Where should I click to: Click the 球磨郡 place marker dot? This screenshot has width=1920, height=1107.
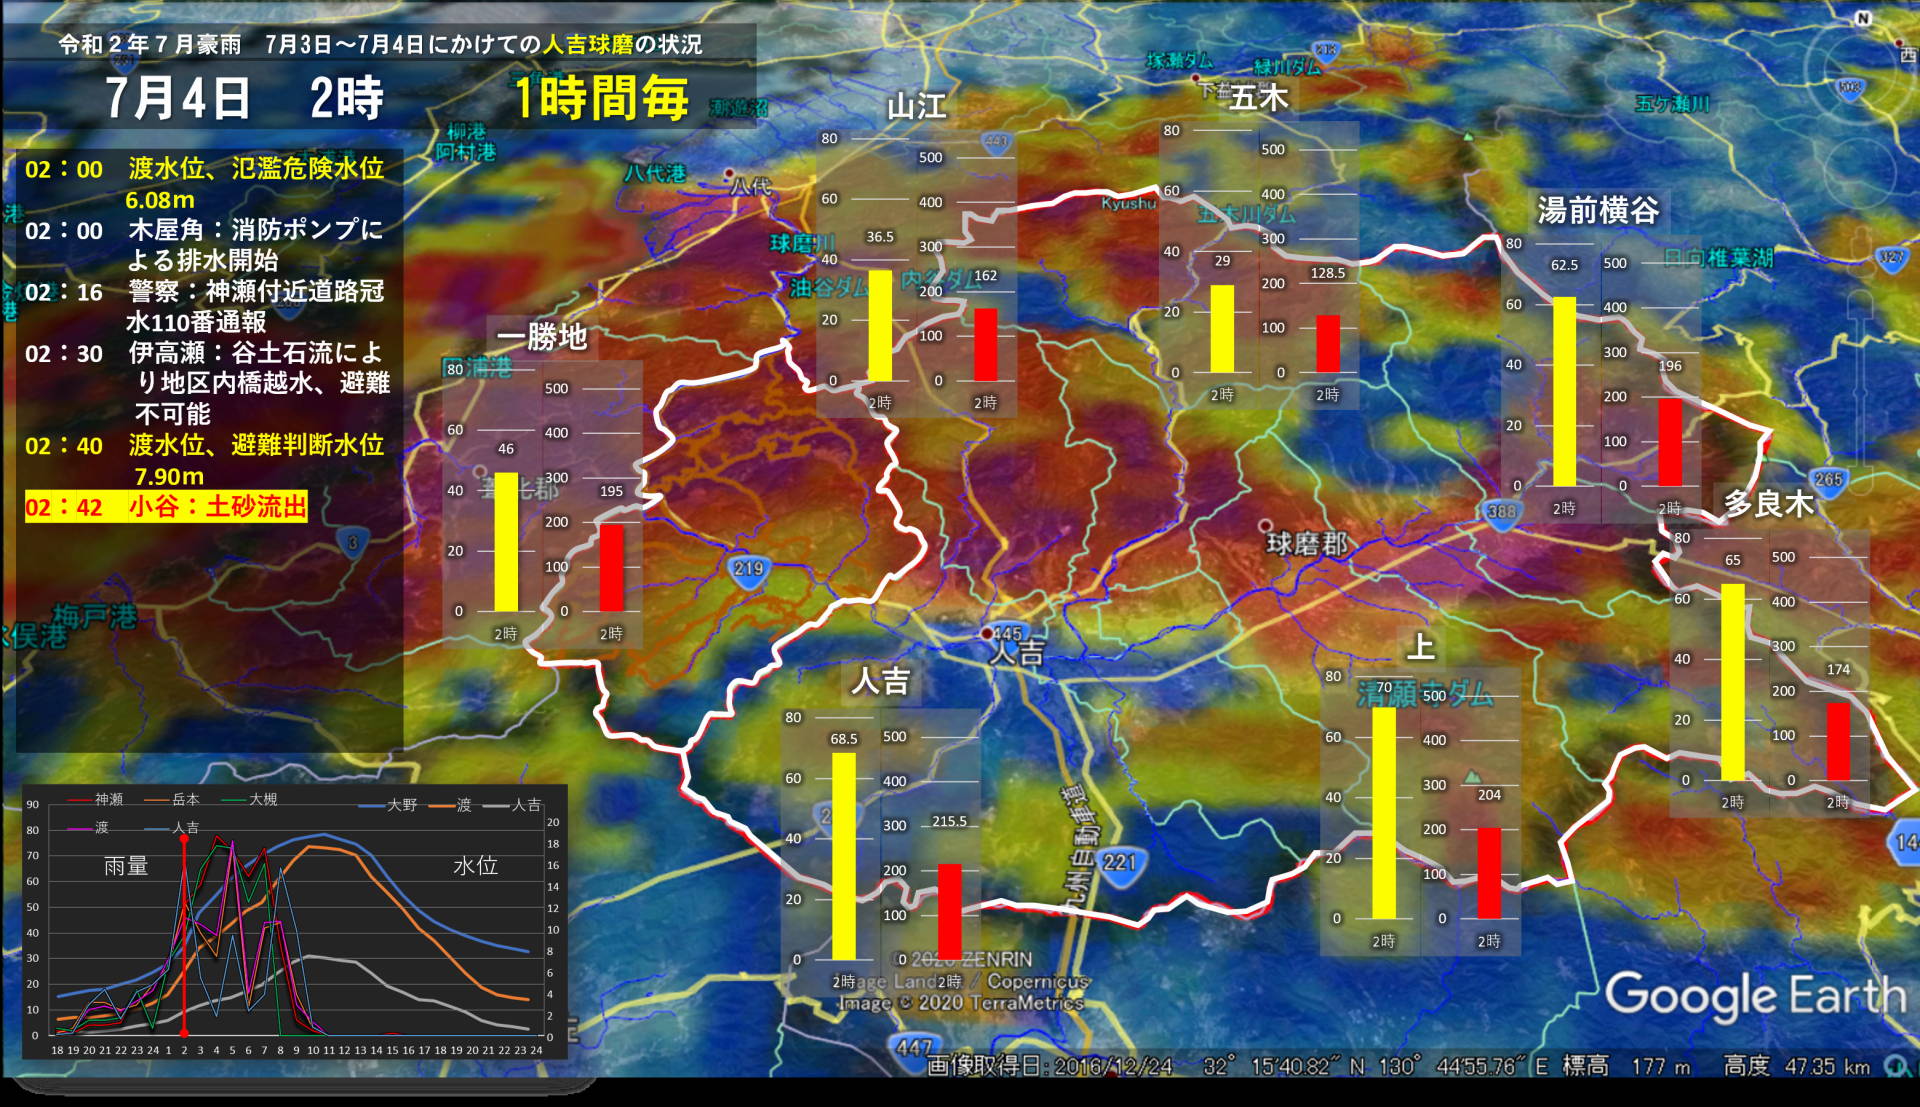tap(1265, 525)
